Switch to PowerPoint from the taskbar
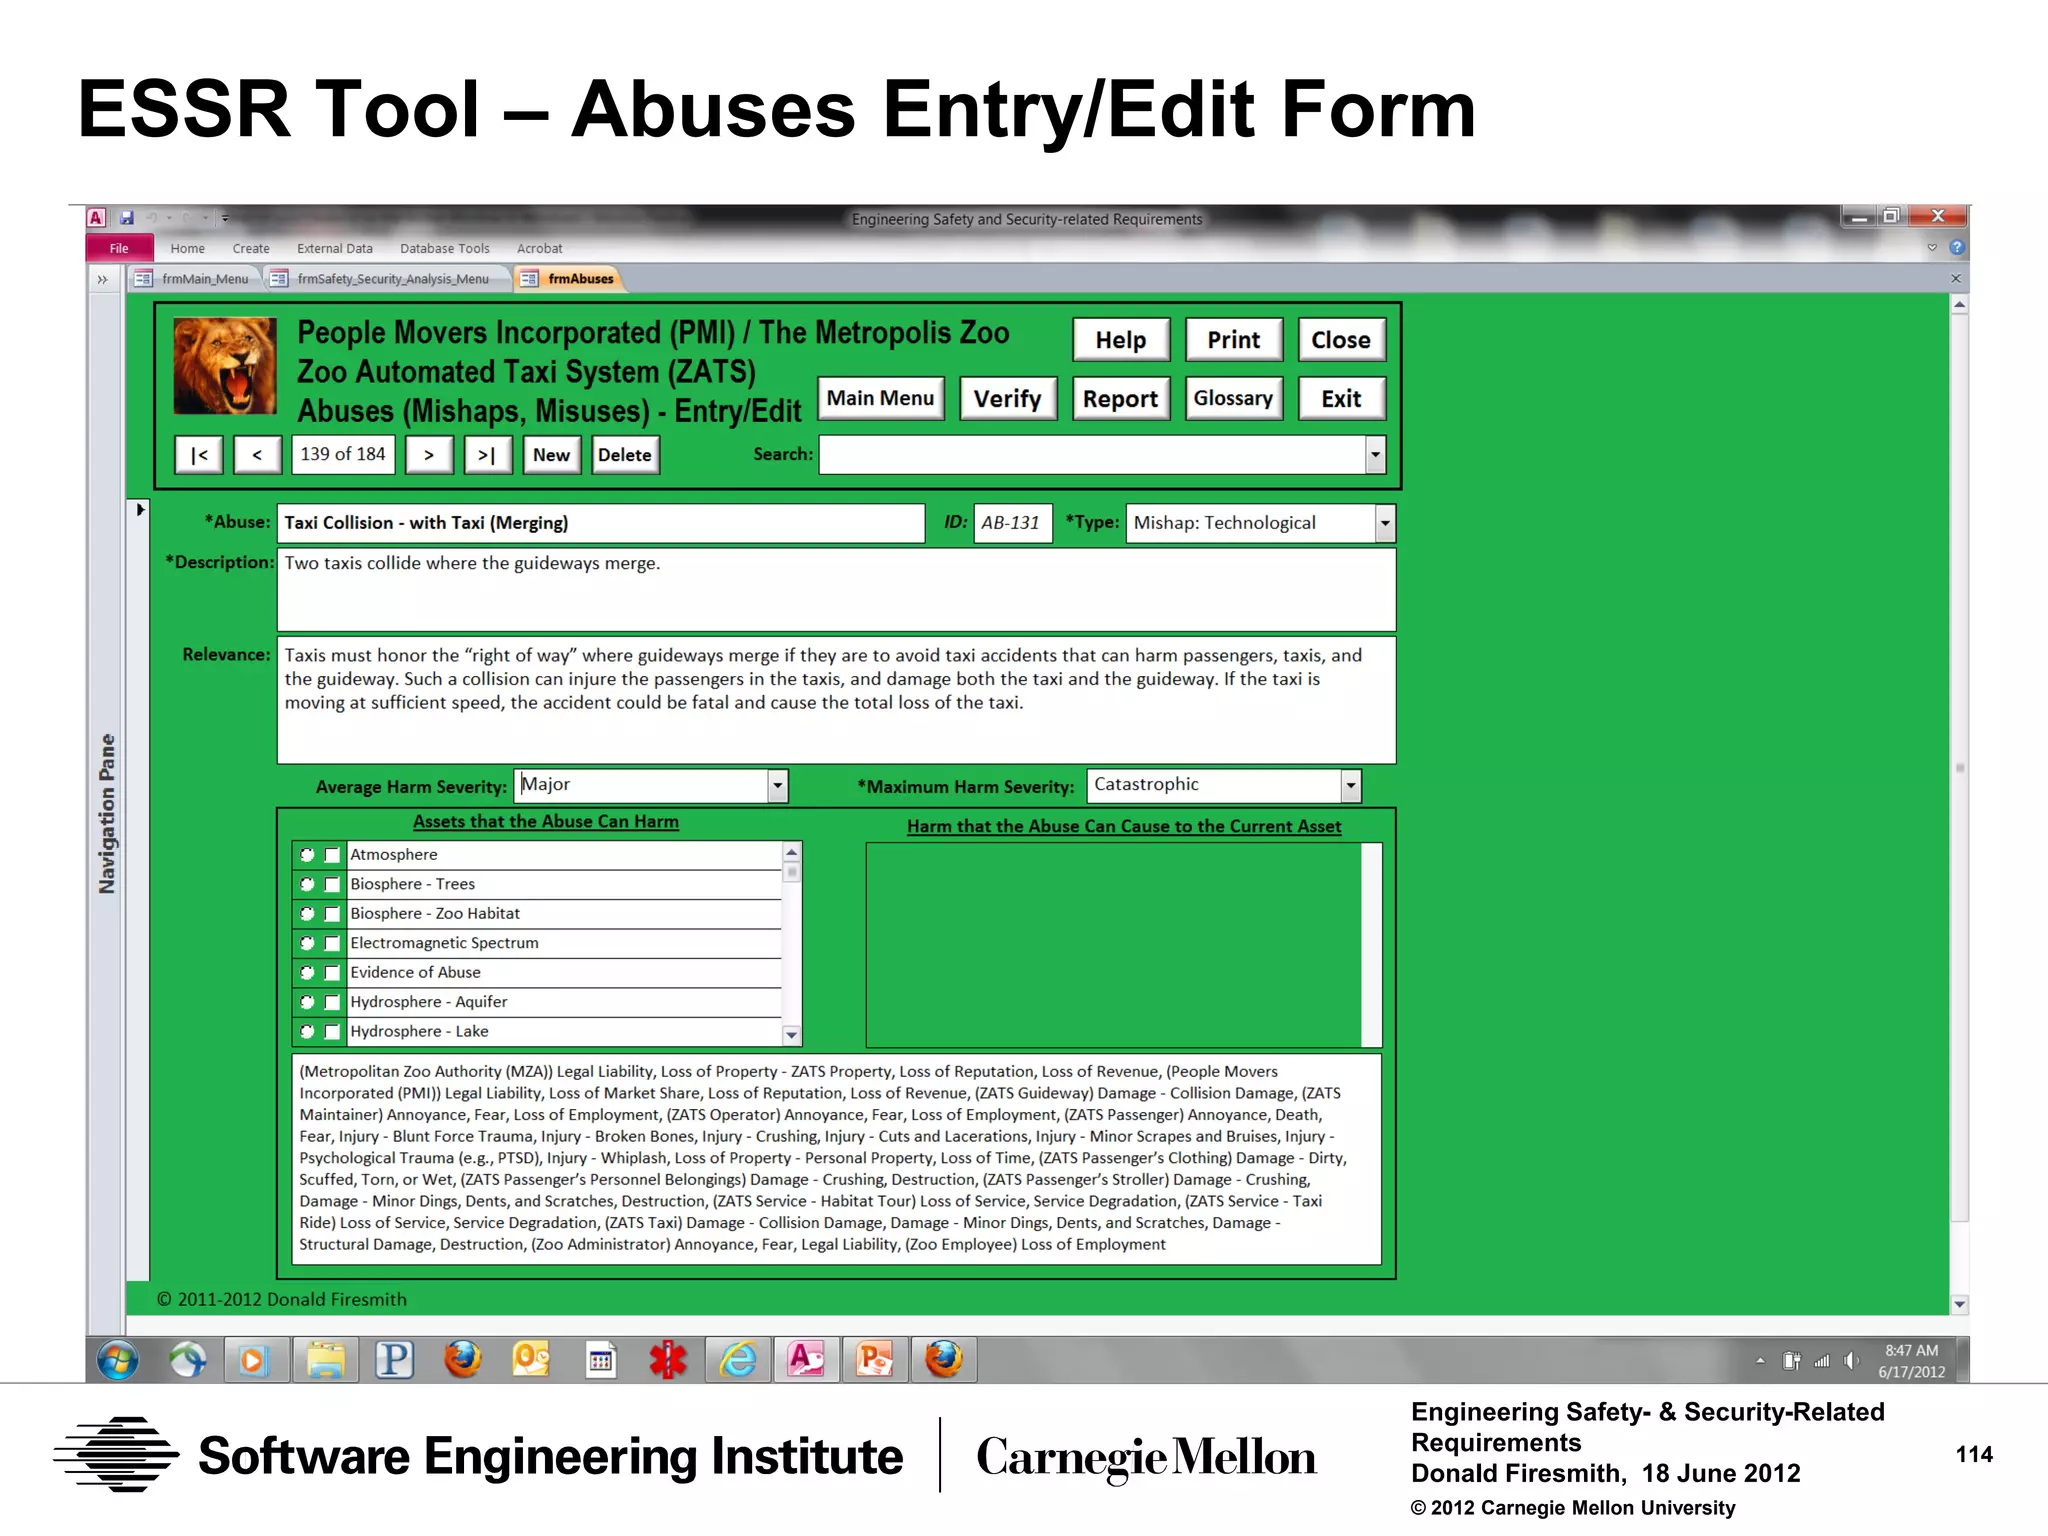This screenshot has width=2048, height=1536. coord(875,1360)
